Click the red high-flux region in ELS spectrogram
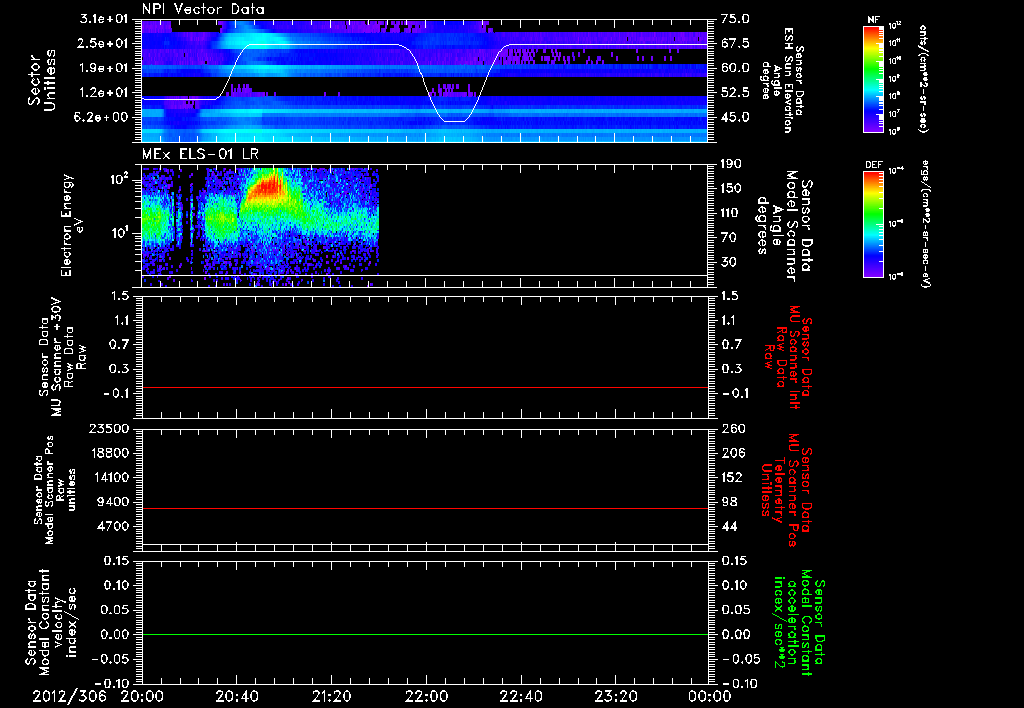The image size is (1024, 708). (266, 187)
